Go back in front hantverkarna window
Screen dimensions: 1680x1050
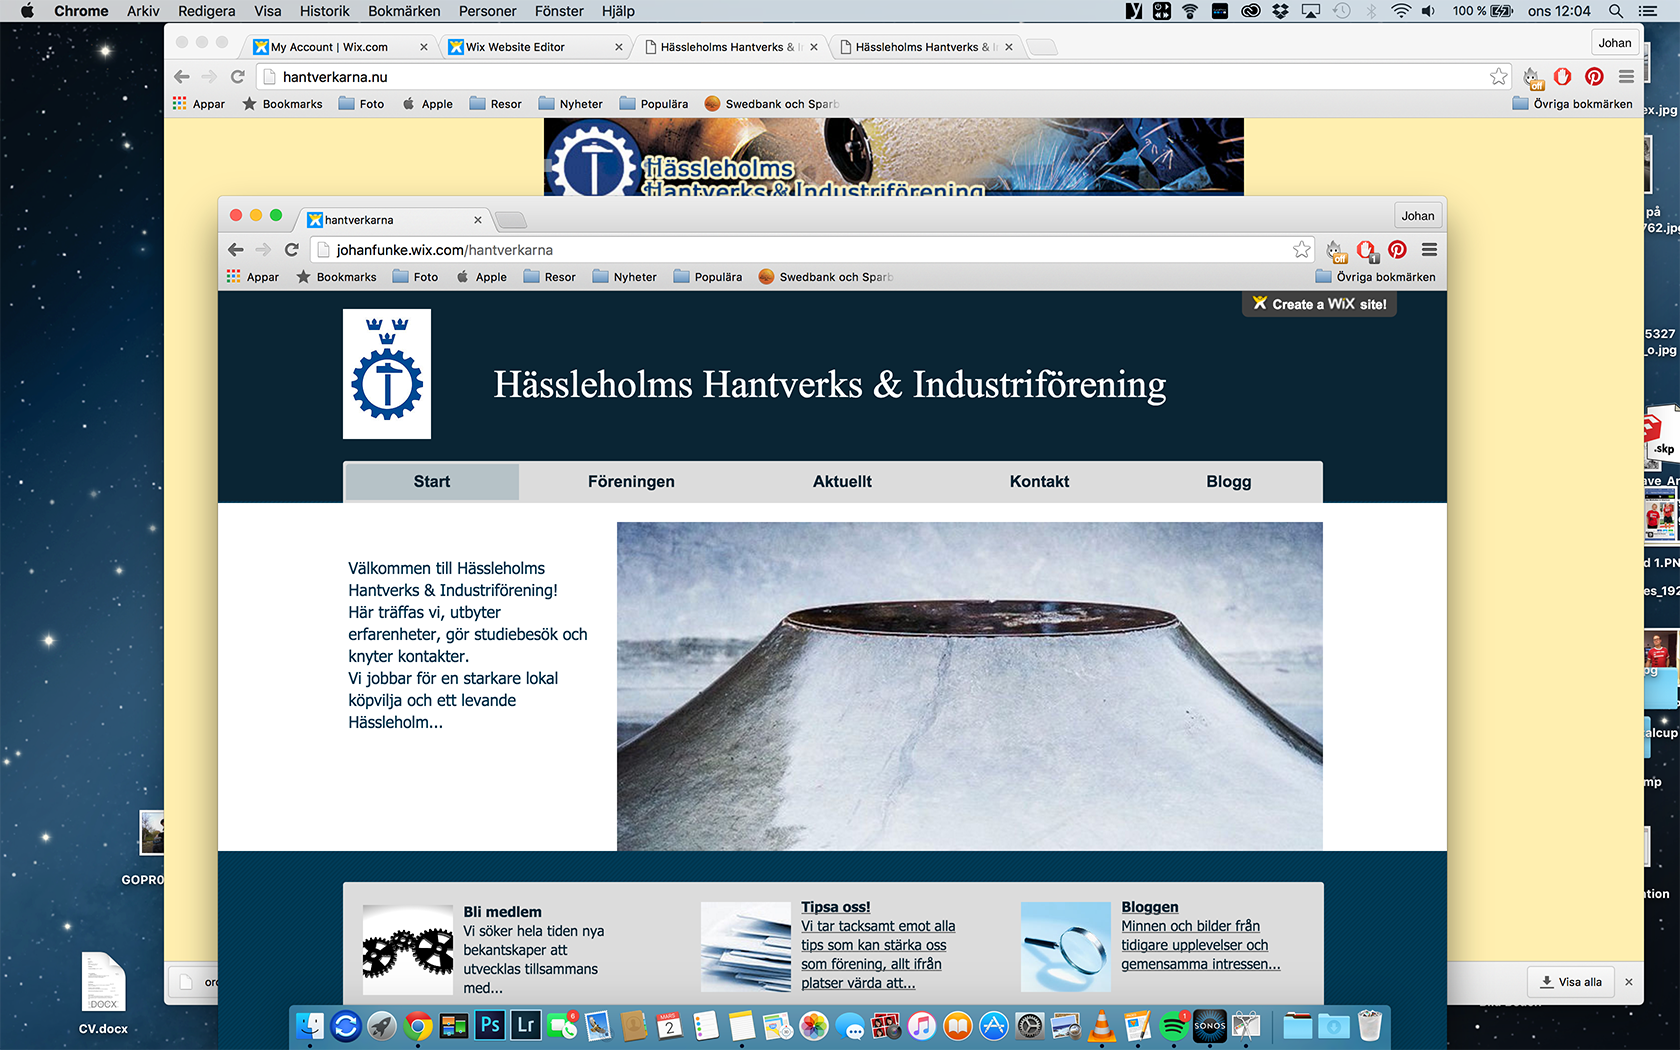(x=236, y=250)
